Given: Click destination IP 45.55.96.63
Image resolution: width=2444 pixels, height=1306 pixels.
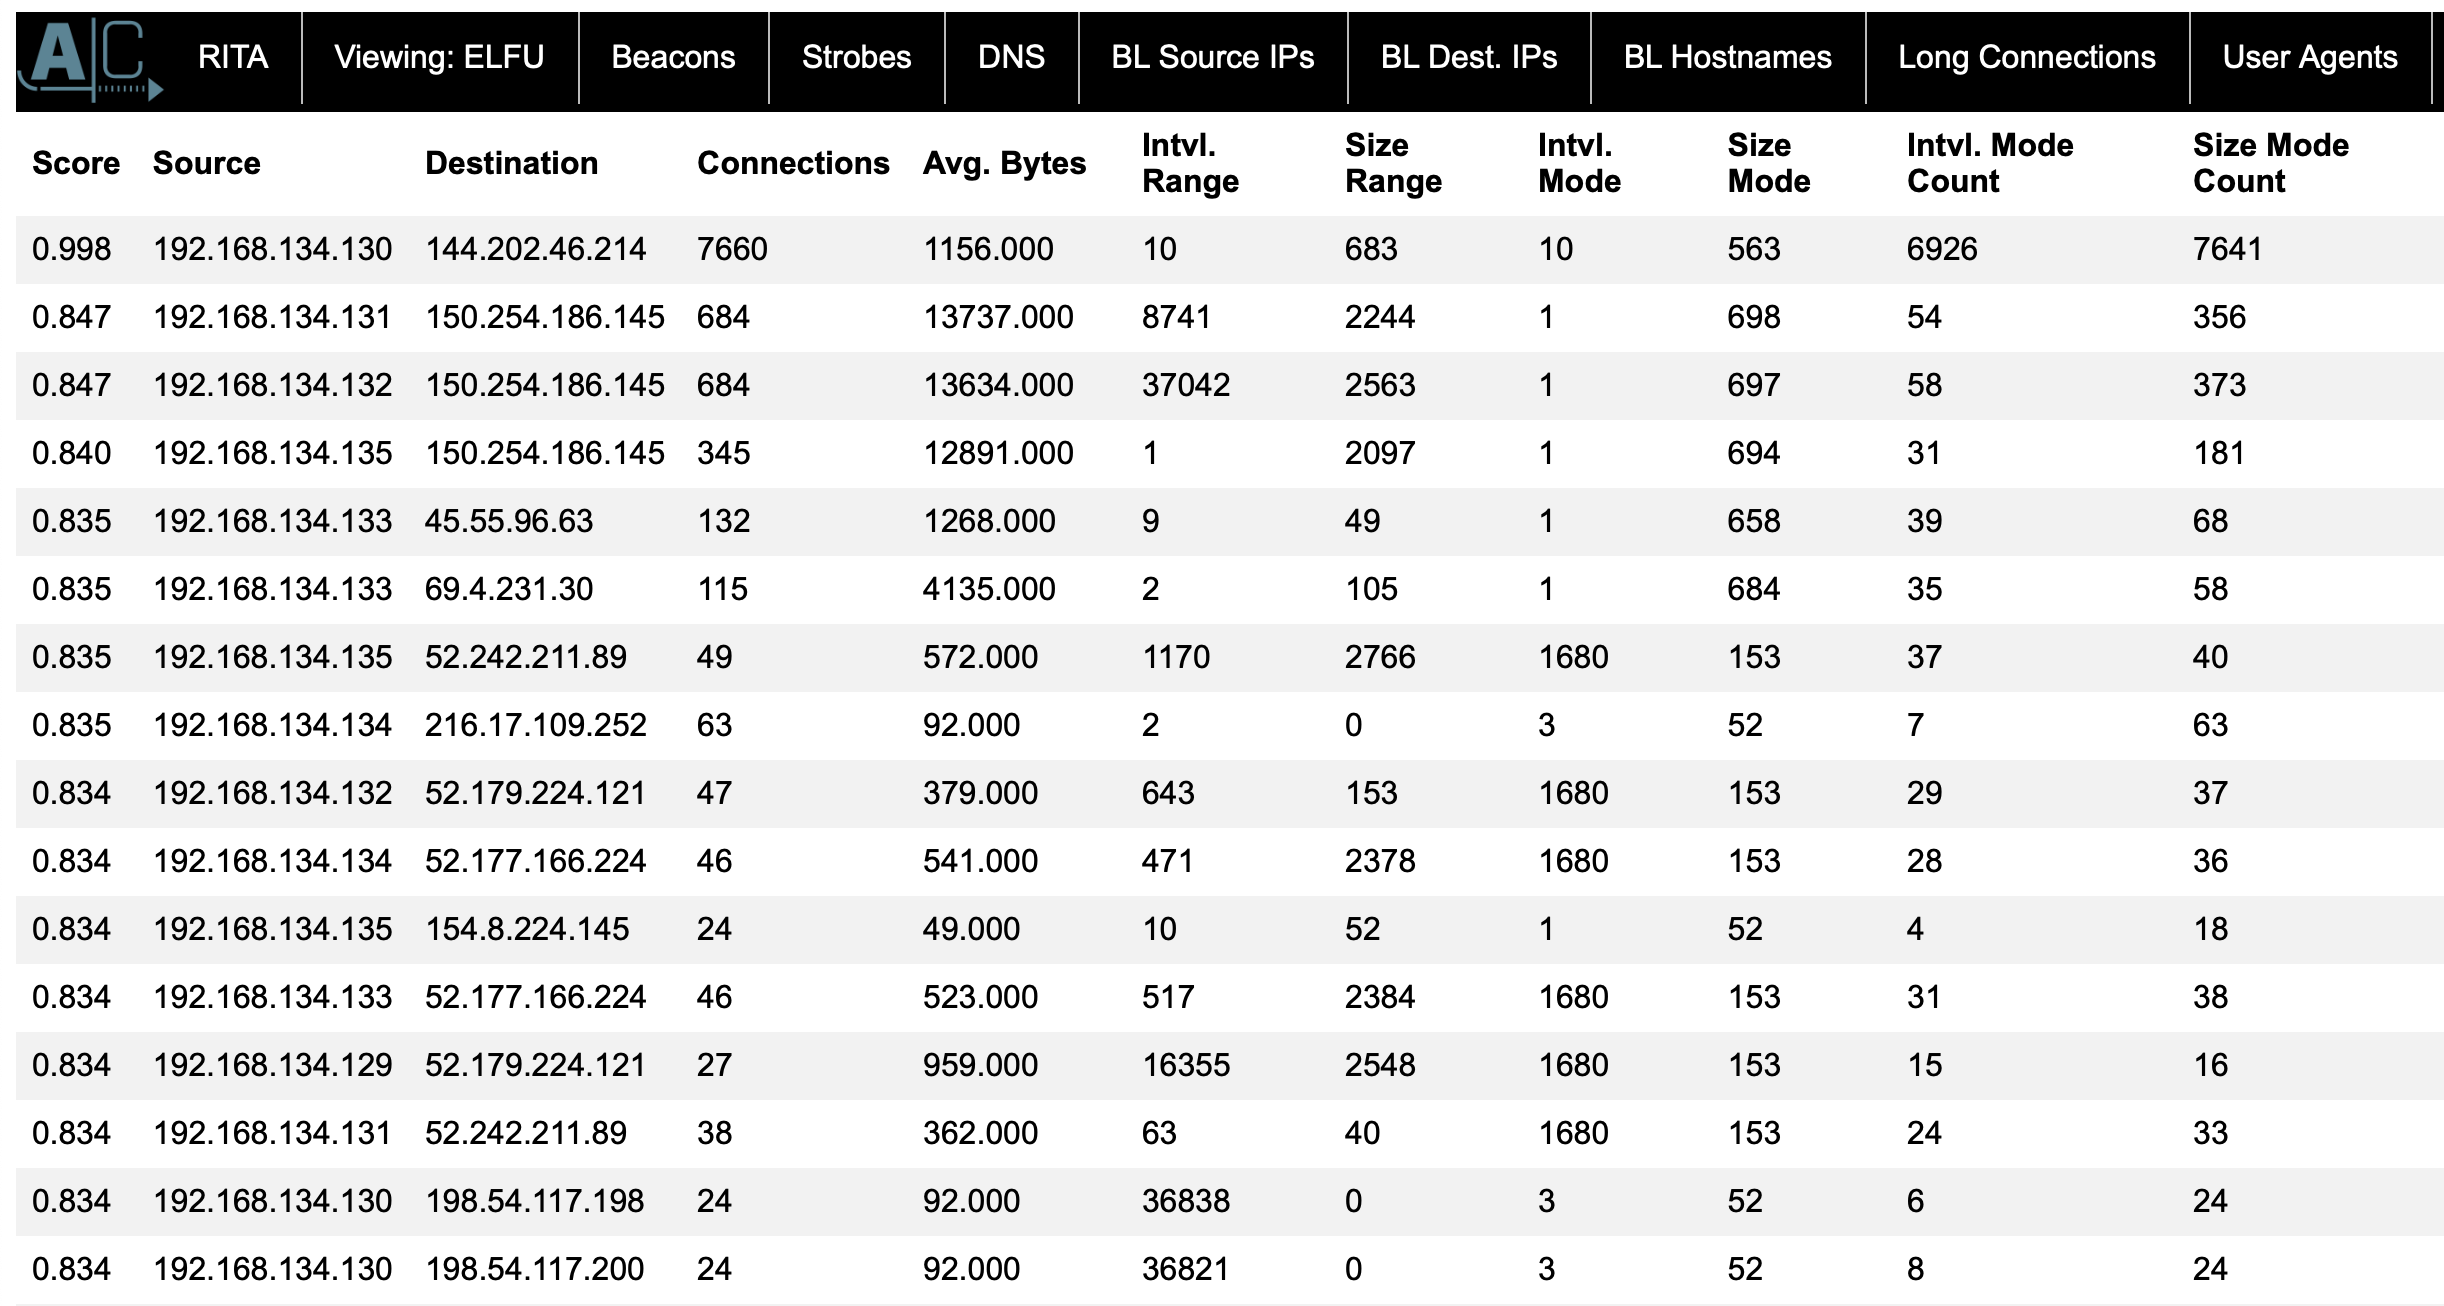Looking at the screenshot, I should click(x=508, y=521).
